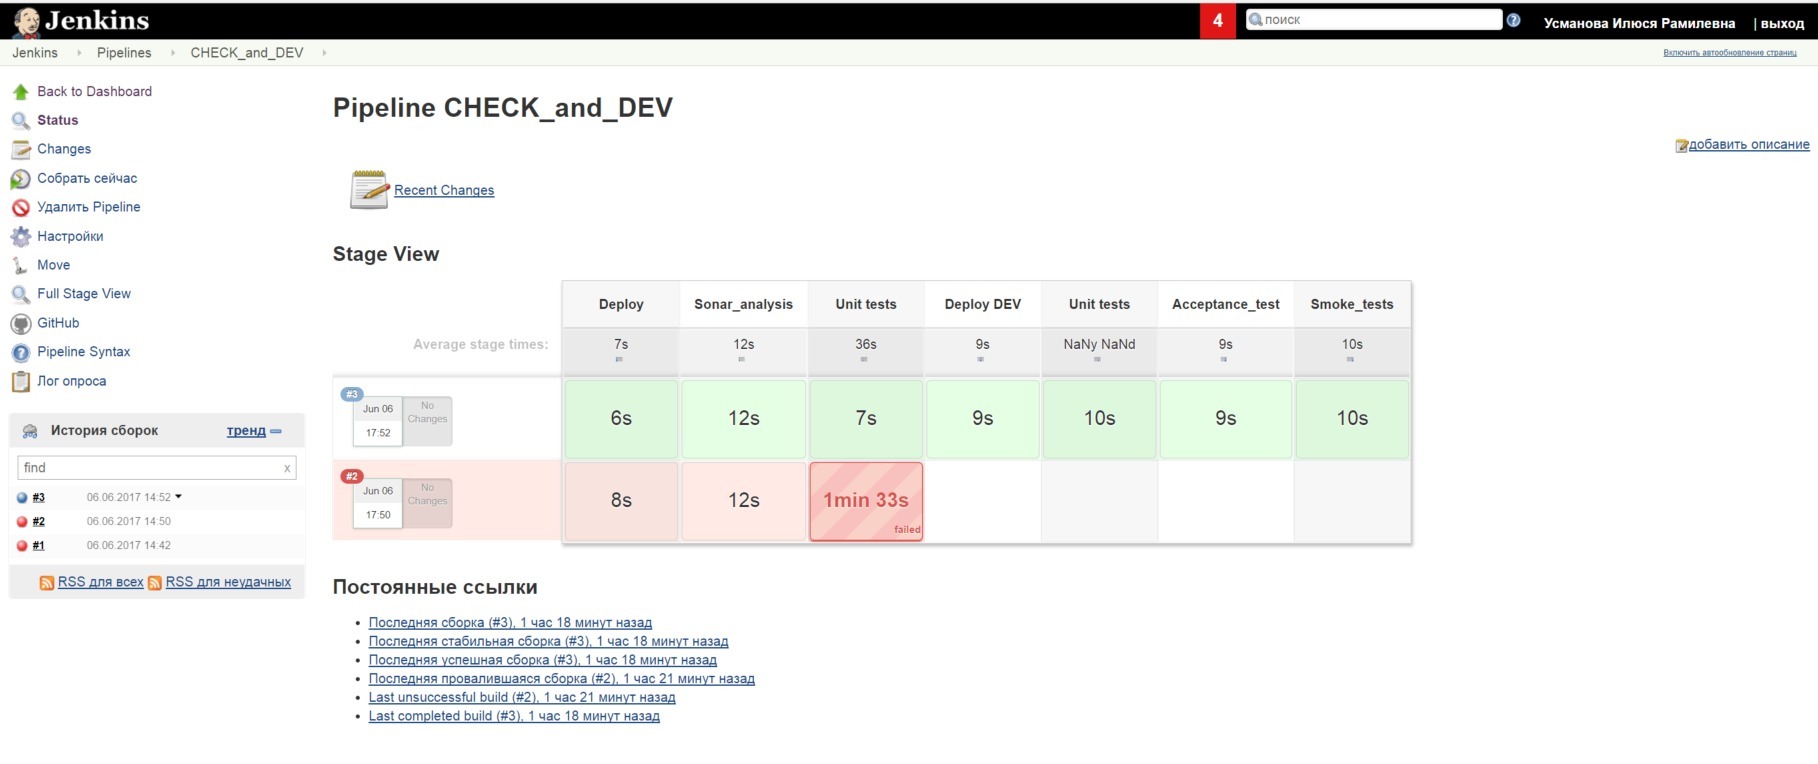Open the Recent Changes link
Image resolution: width=1818 pixels, height=764 pixels.
tap(444, 190)
